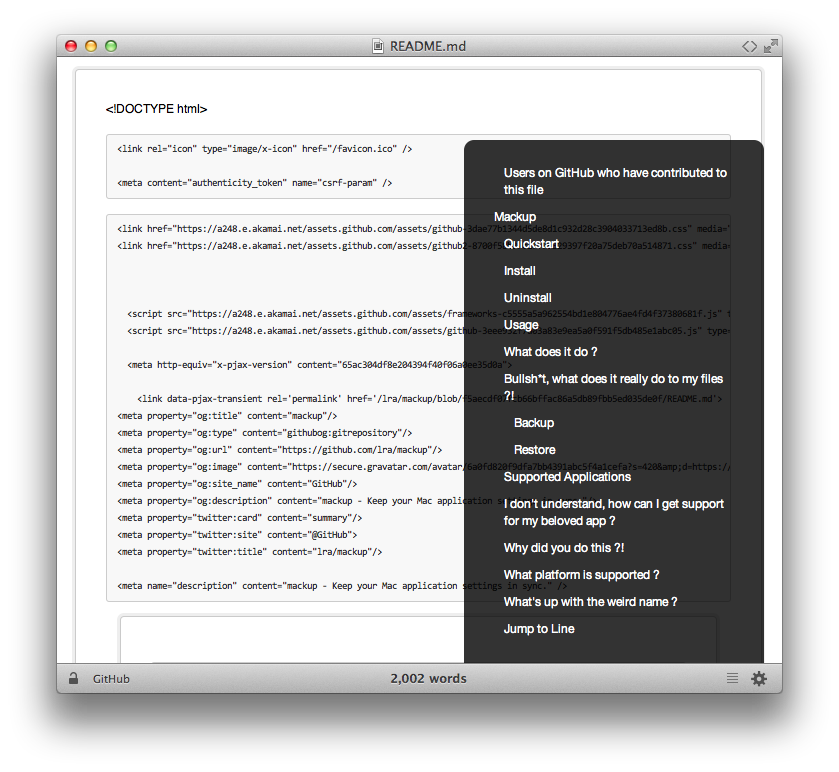Viewport: 839px width, 772px height.
Task: Jump to the Backup subsection
Action: click(534, 423)
